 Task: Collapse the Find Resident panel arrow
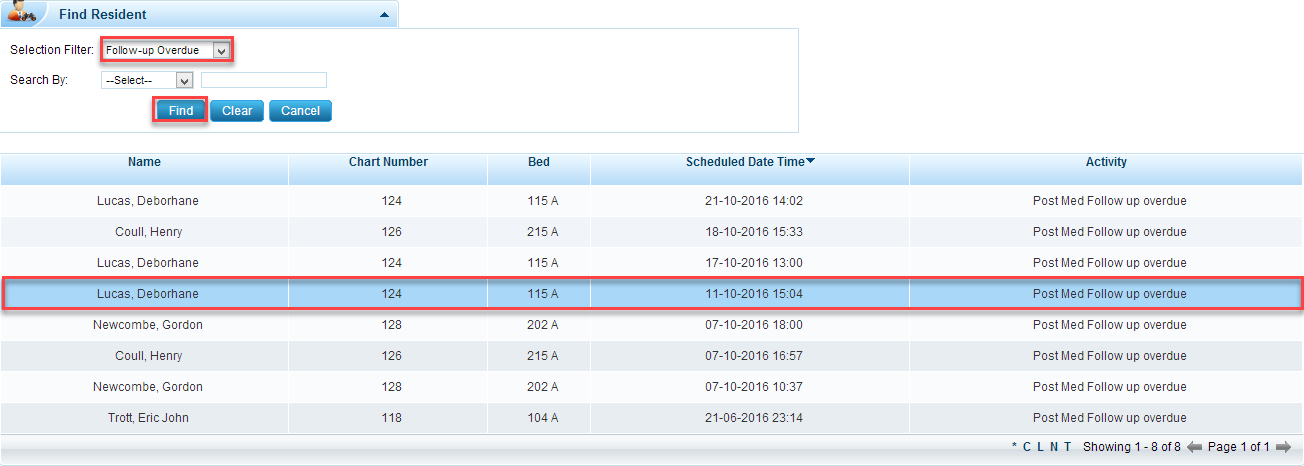pyautogui.click(x=384, y=15)
